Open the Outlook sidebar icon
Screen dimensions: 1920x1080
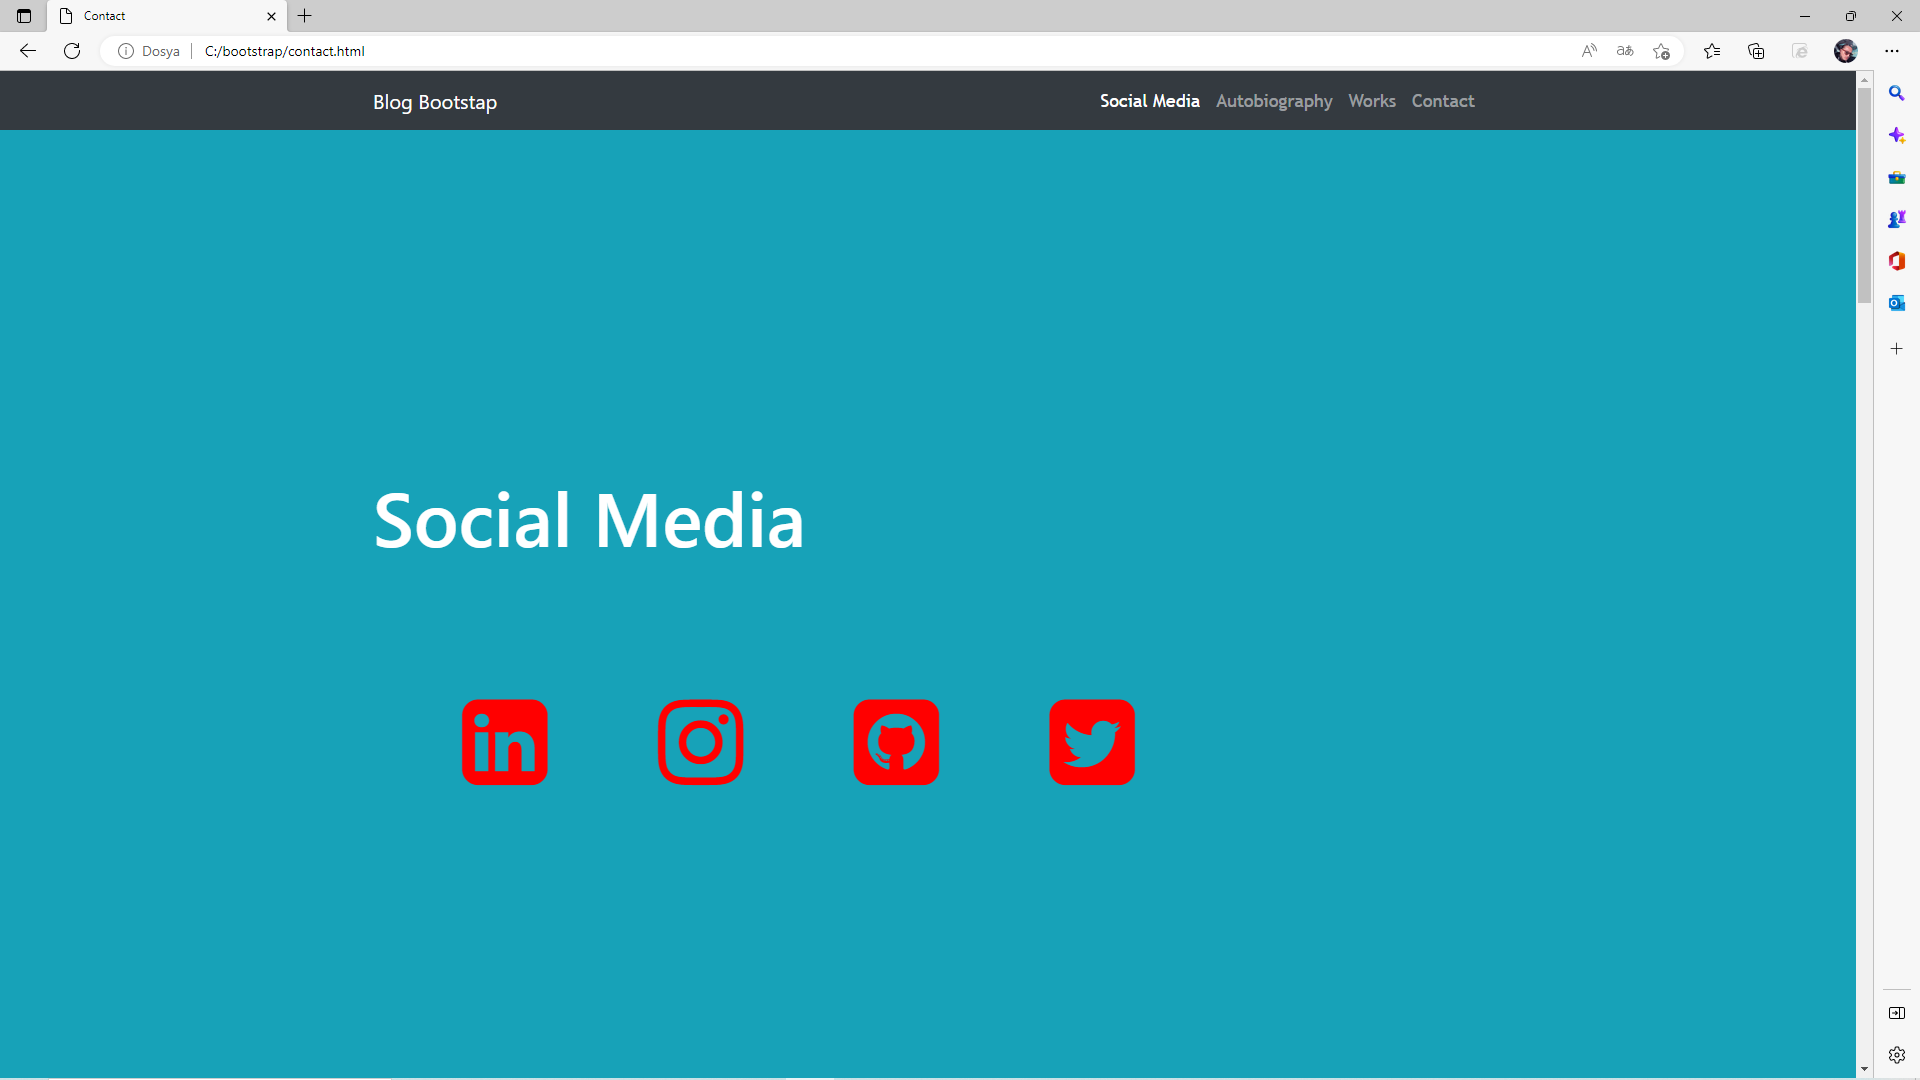(x=1896, y=303)
